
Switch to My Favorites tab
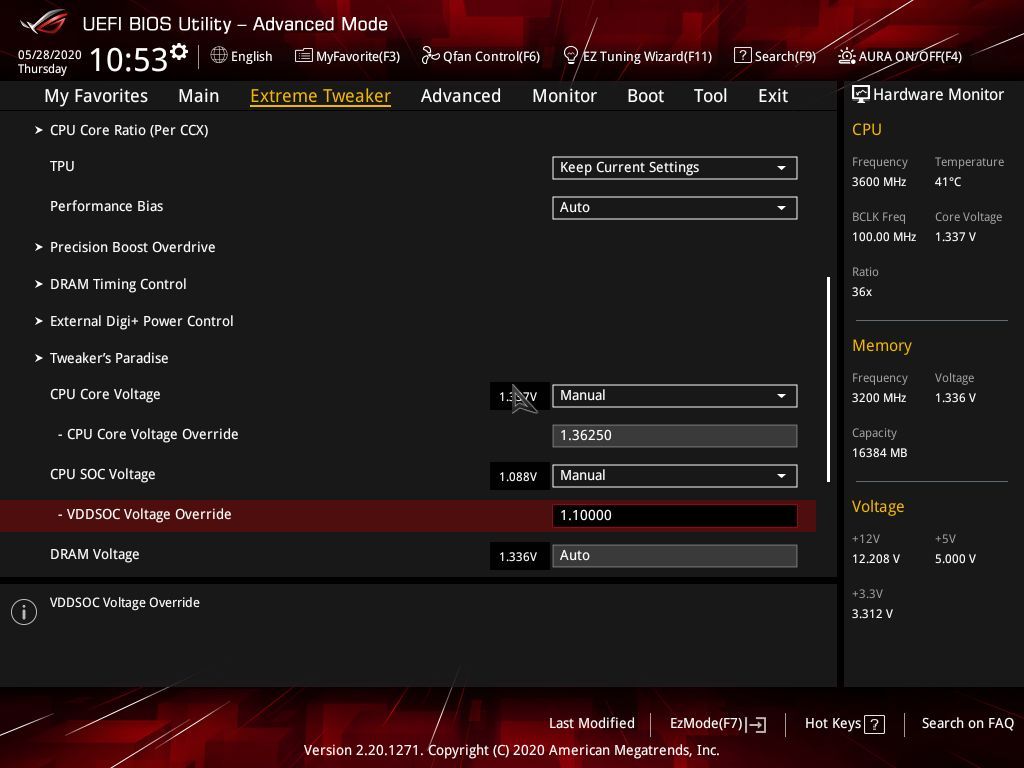coord(96,96)
